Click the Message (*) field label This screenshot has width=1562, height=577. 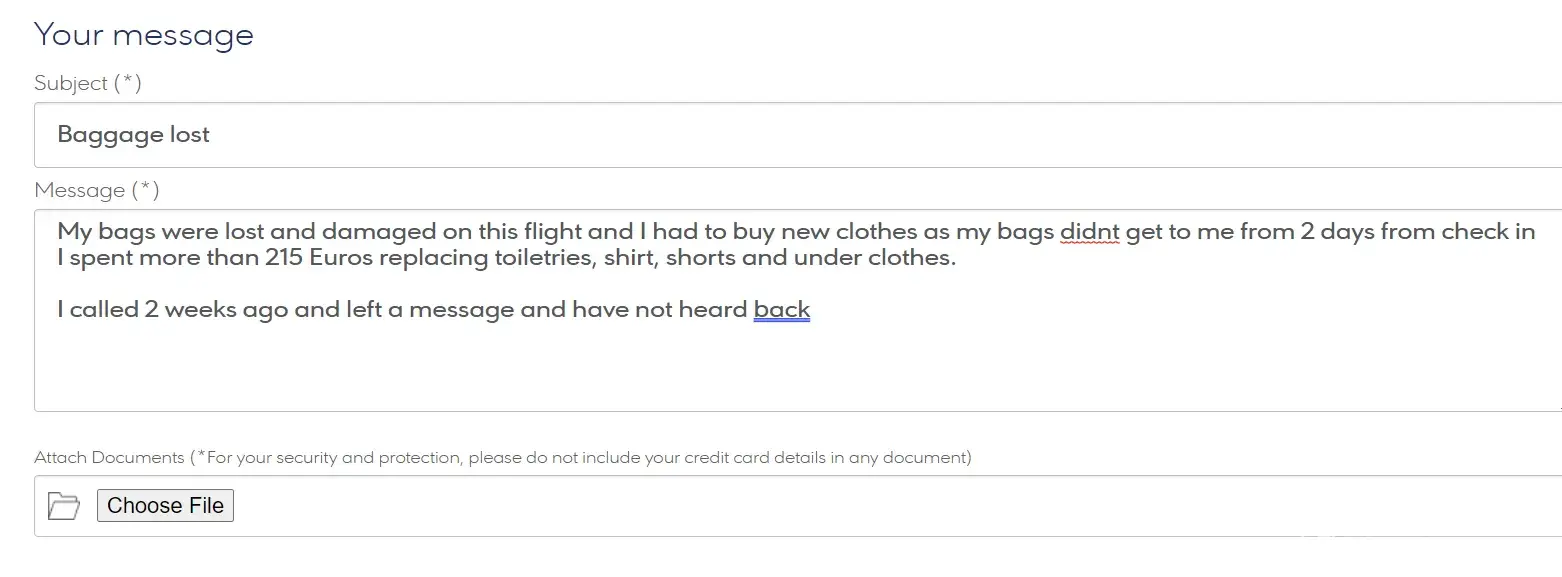[x=97, y=190]
